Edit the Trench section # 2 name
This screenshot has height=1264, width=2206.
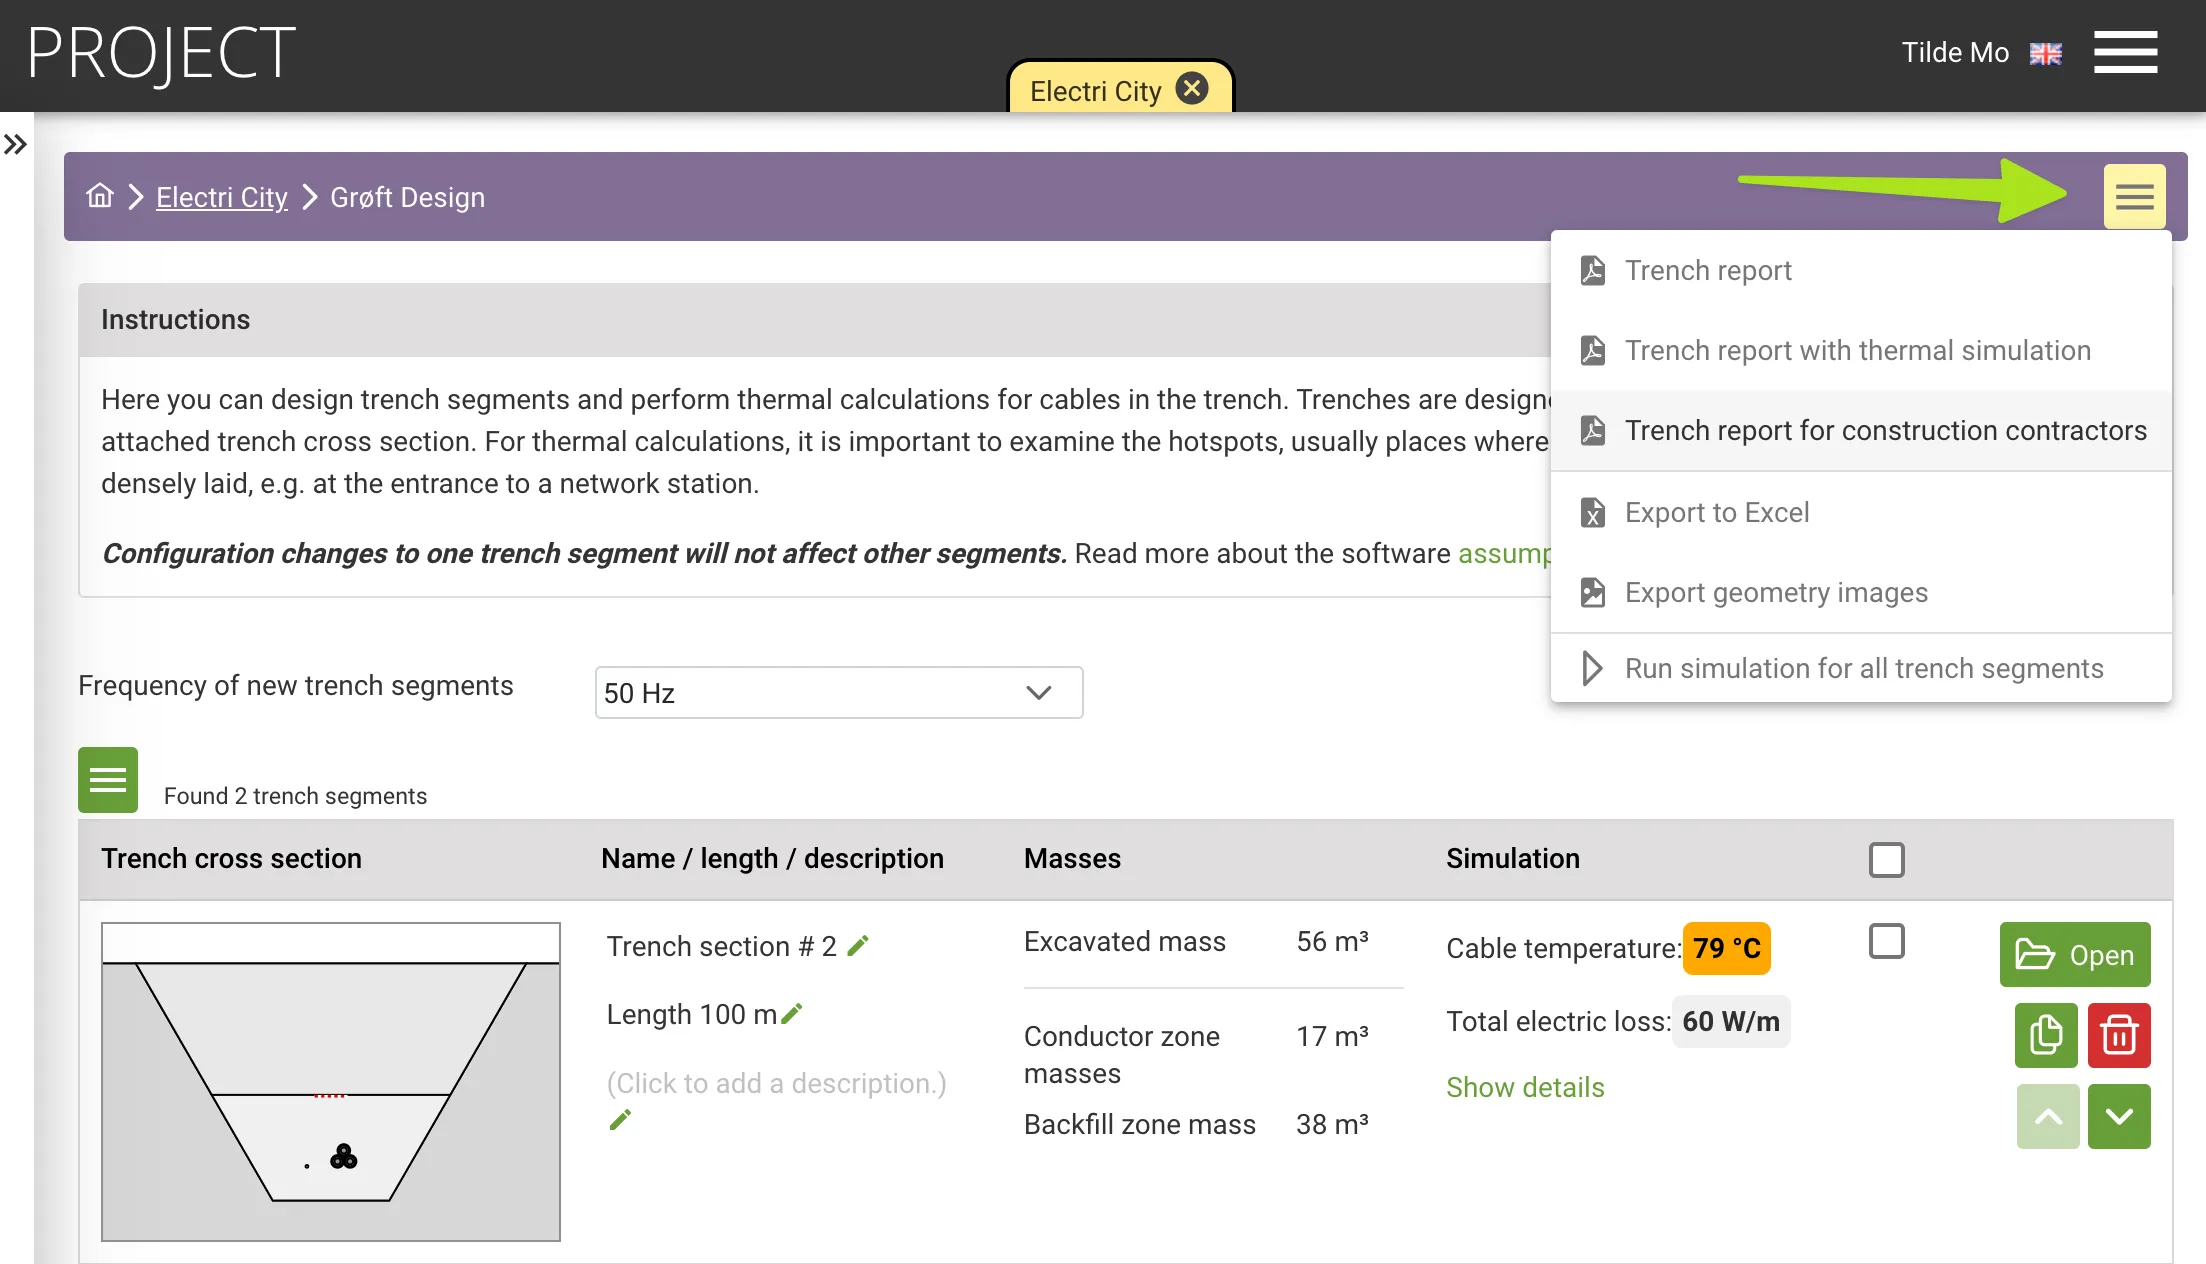tap(858, 946)
